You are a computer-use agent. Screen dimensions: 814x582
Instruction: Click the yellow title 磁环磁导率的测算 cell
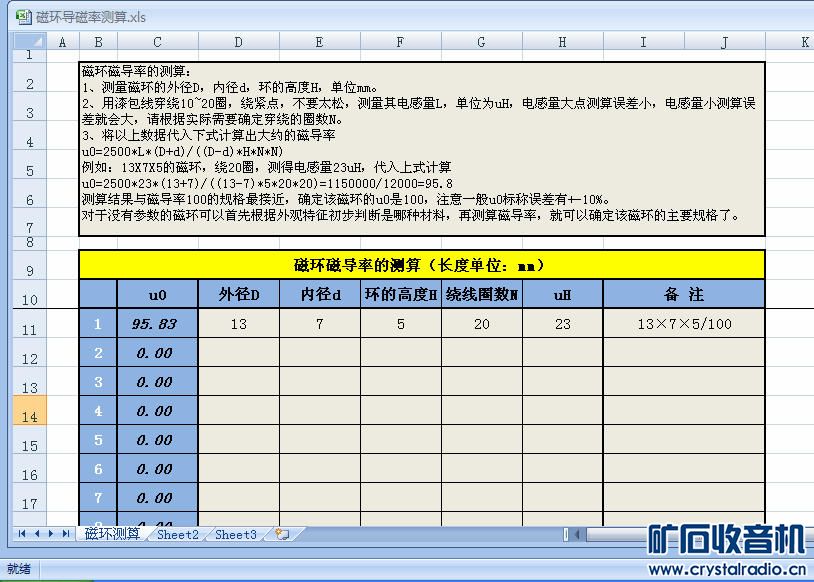pyautogui.click(x=422, y=265)
